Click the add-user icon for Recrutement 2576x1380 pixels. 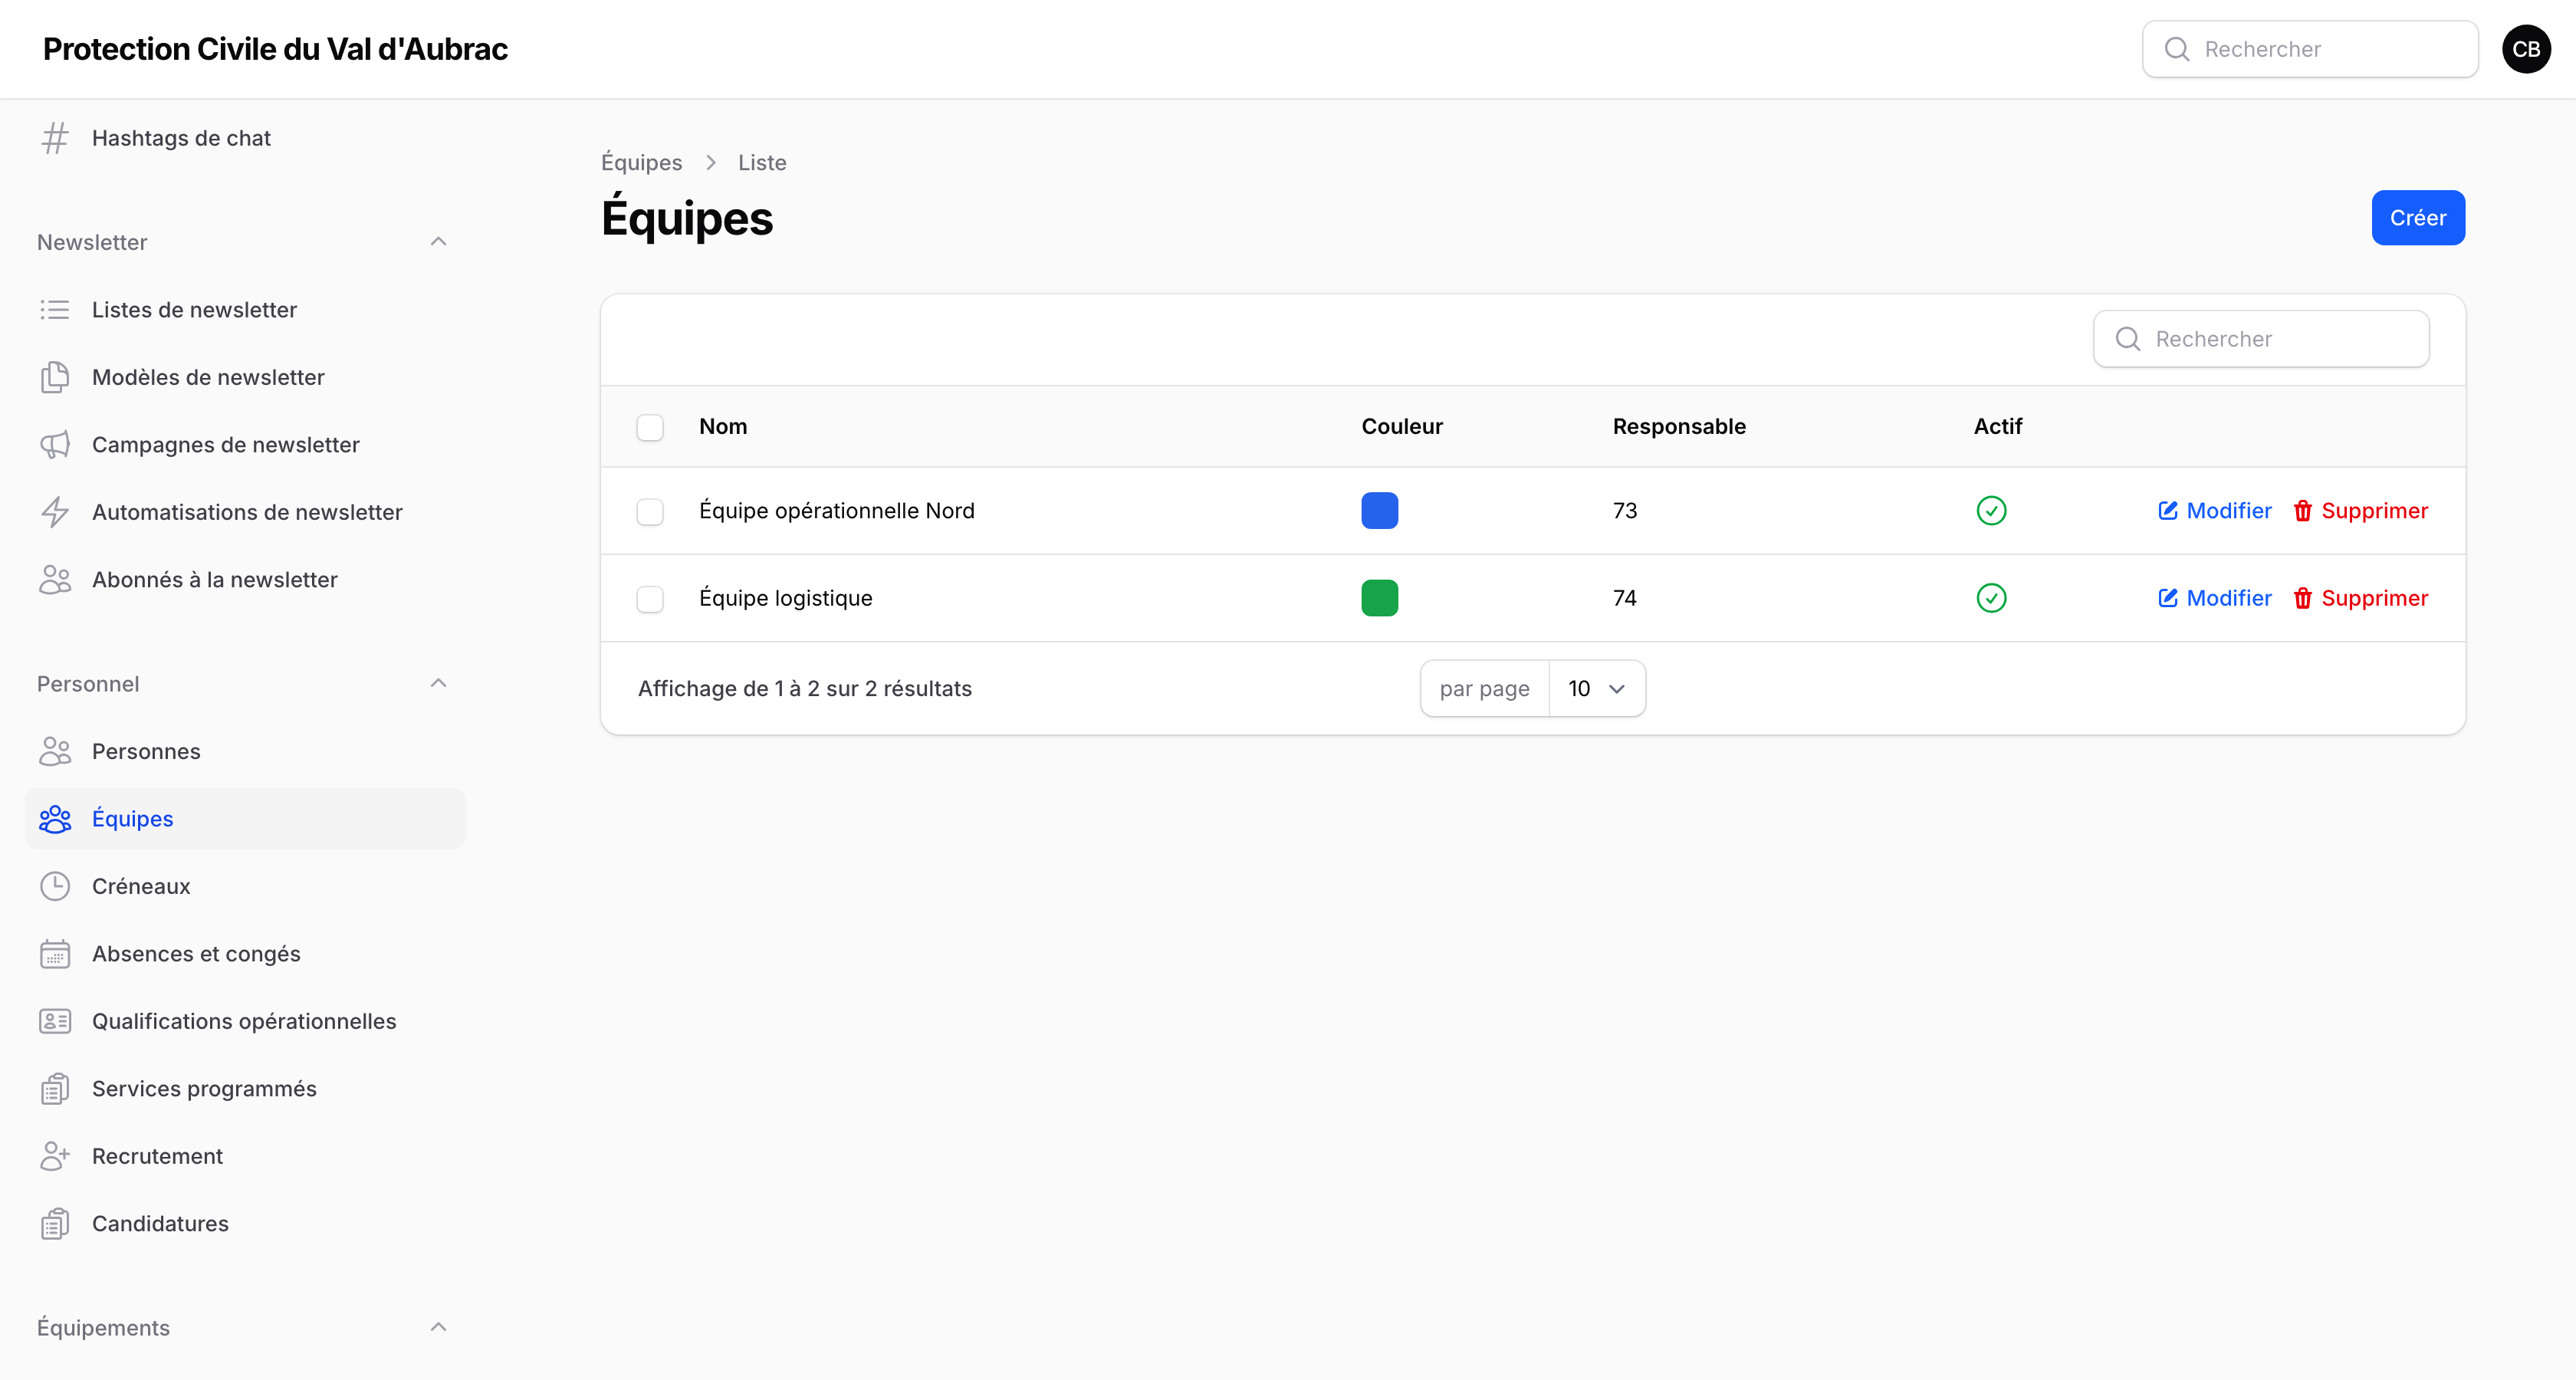[55, 1156]
